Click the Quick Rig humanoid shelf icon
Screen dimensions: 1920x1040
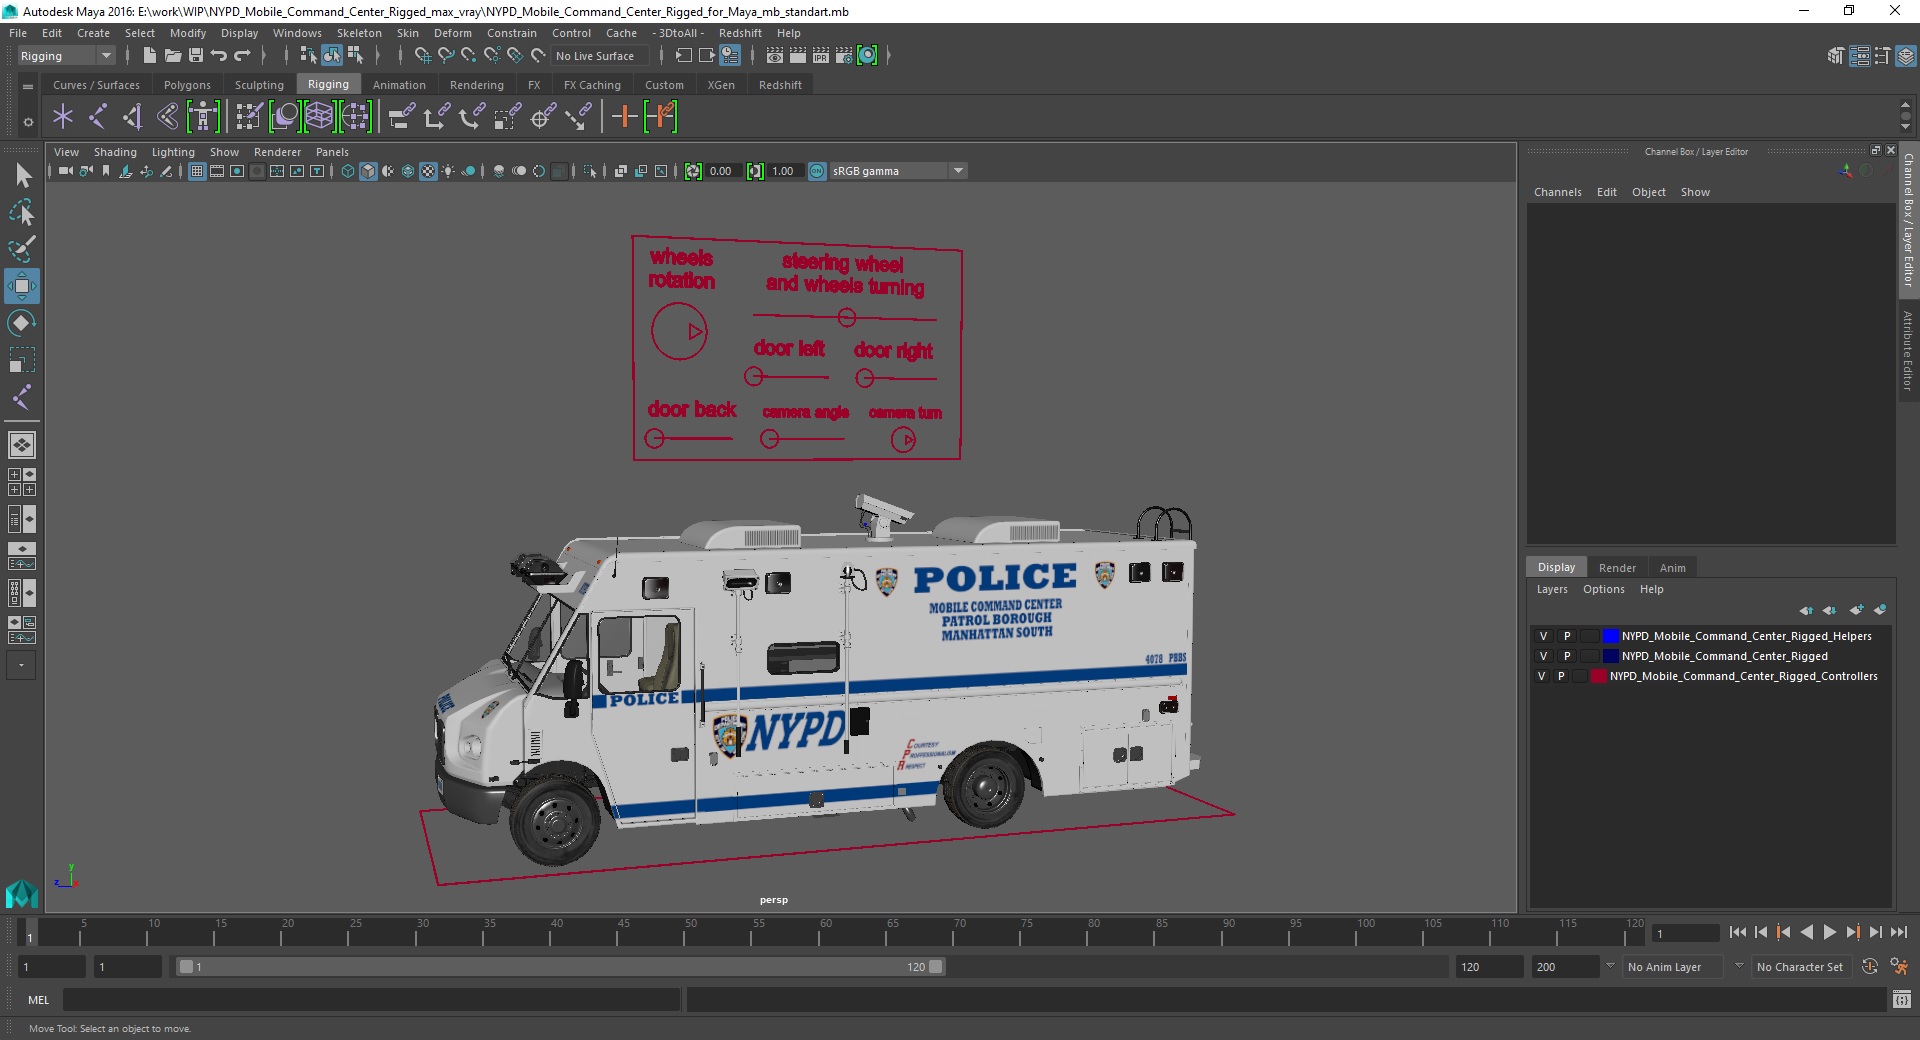click(x=203, y=117)
